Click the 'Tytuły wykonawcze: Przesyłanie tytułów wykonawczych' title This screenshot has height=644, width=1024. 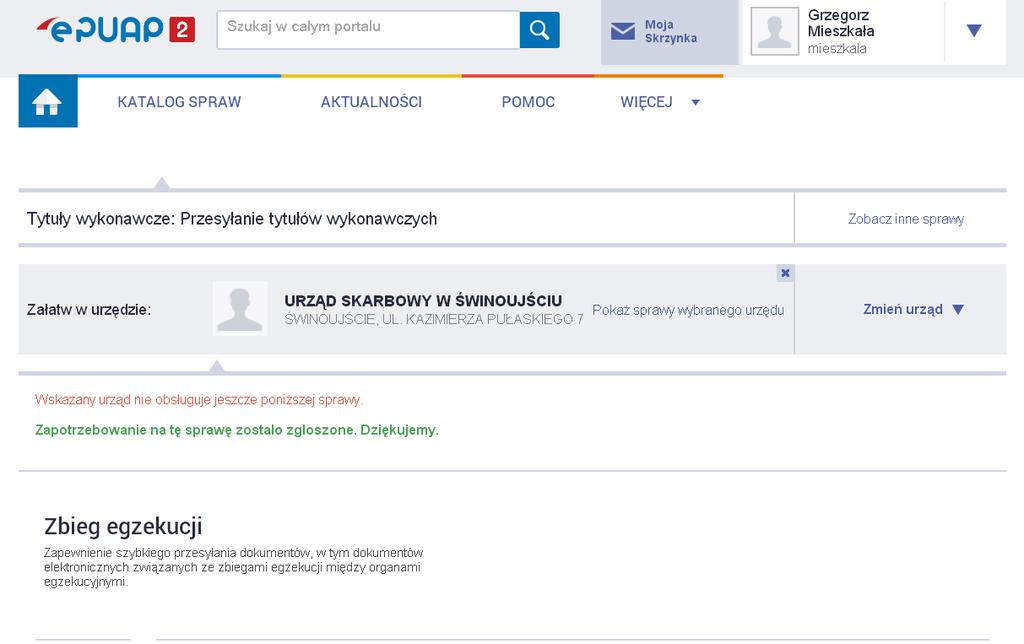coord(232,219)
